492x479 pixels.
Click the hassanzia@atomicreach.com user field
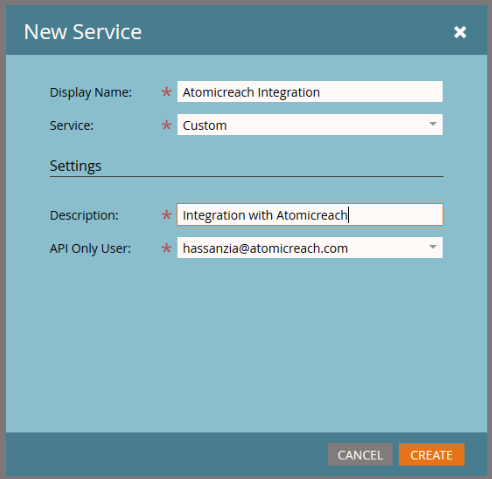[310, 248]
